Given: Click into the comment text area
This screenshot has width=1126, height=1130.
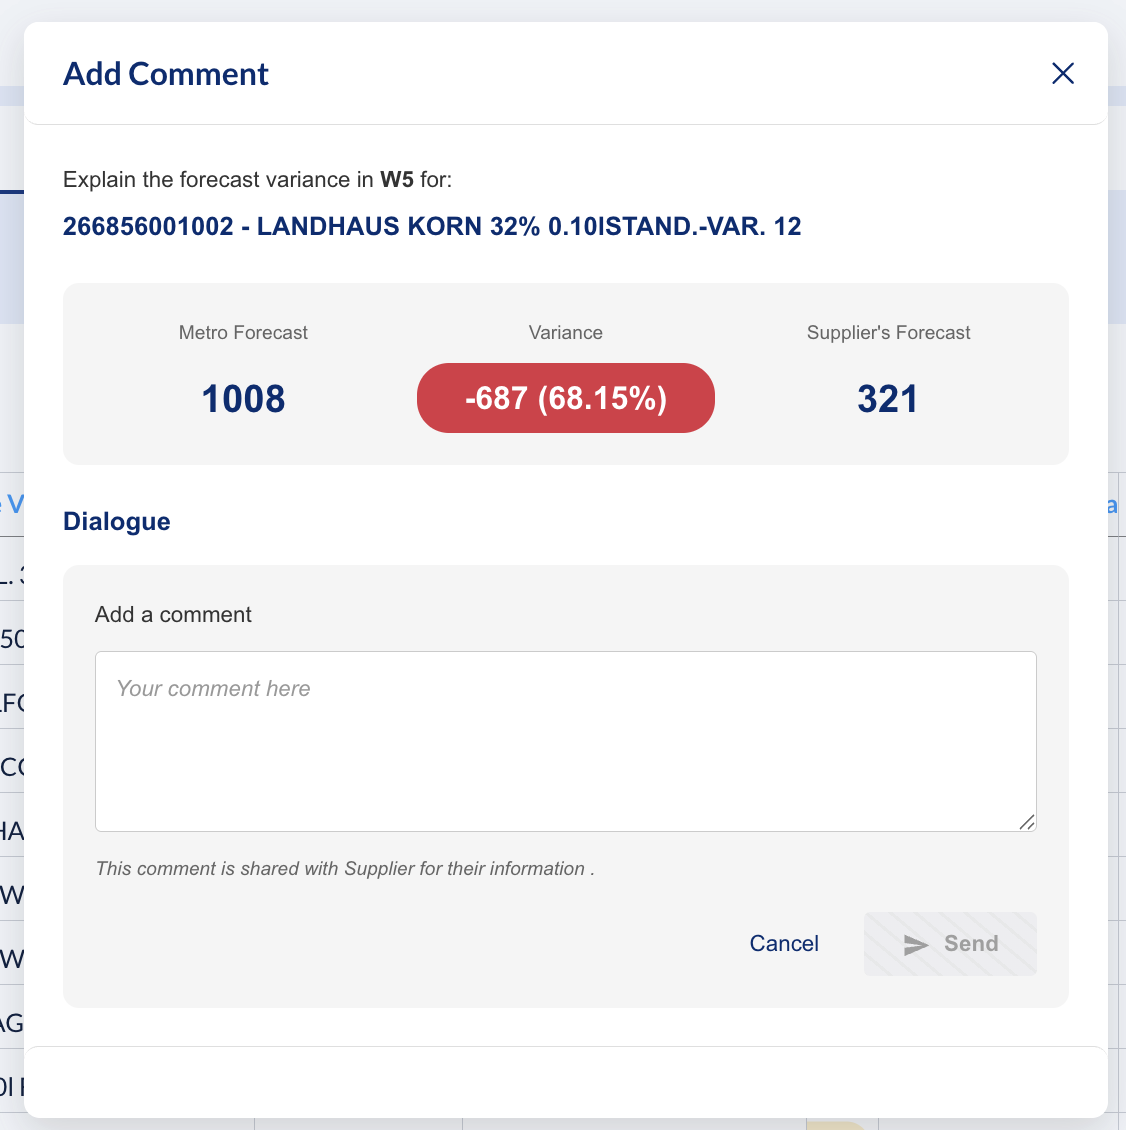Looking at the screenshot, I should (x=566, y=742).
